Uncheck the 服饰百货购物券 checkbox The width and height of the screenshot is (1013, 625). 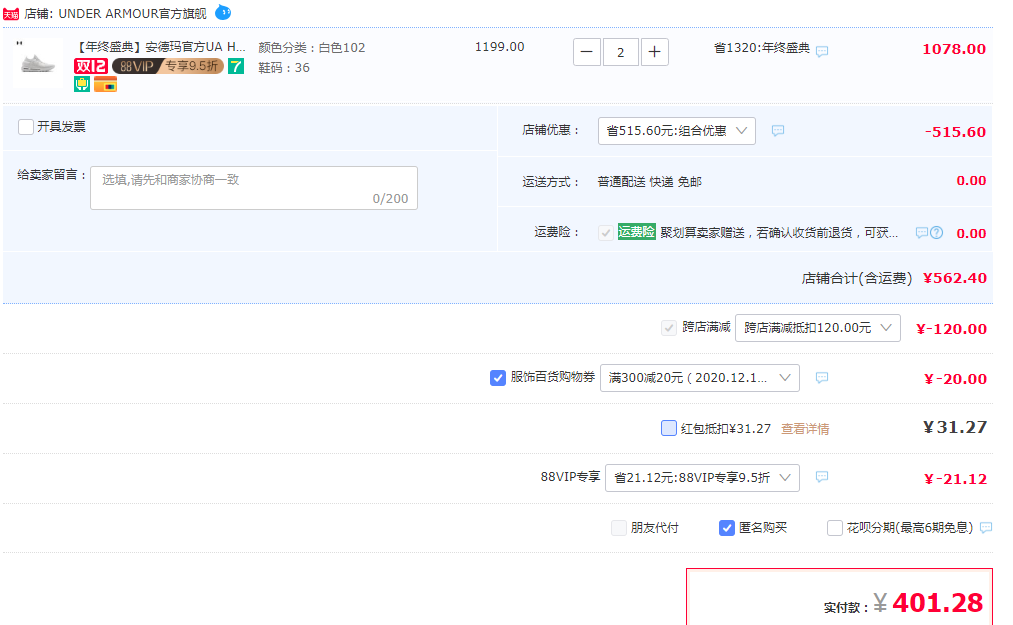click(x=497, y=377)
